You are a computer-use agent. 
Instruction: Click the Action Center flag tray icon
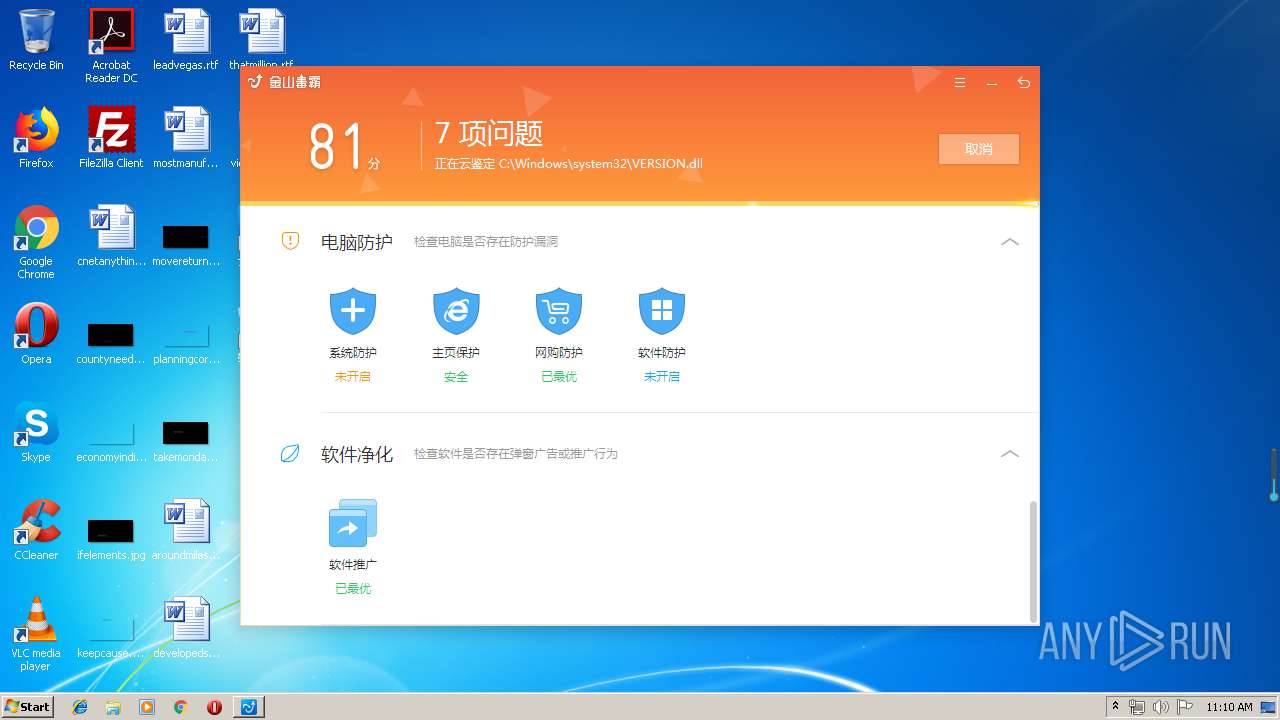pyautogui.click(x=1184, y=707)
